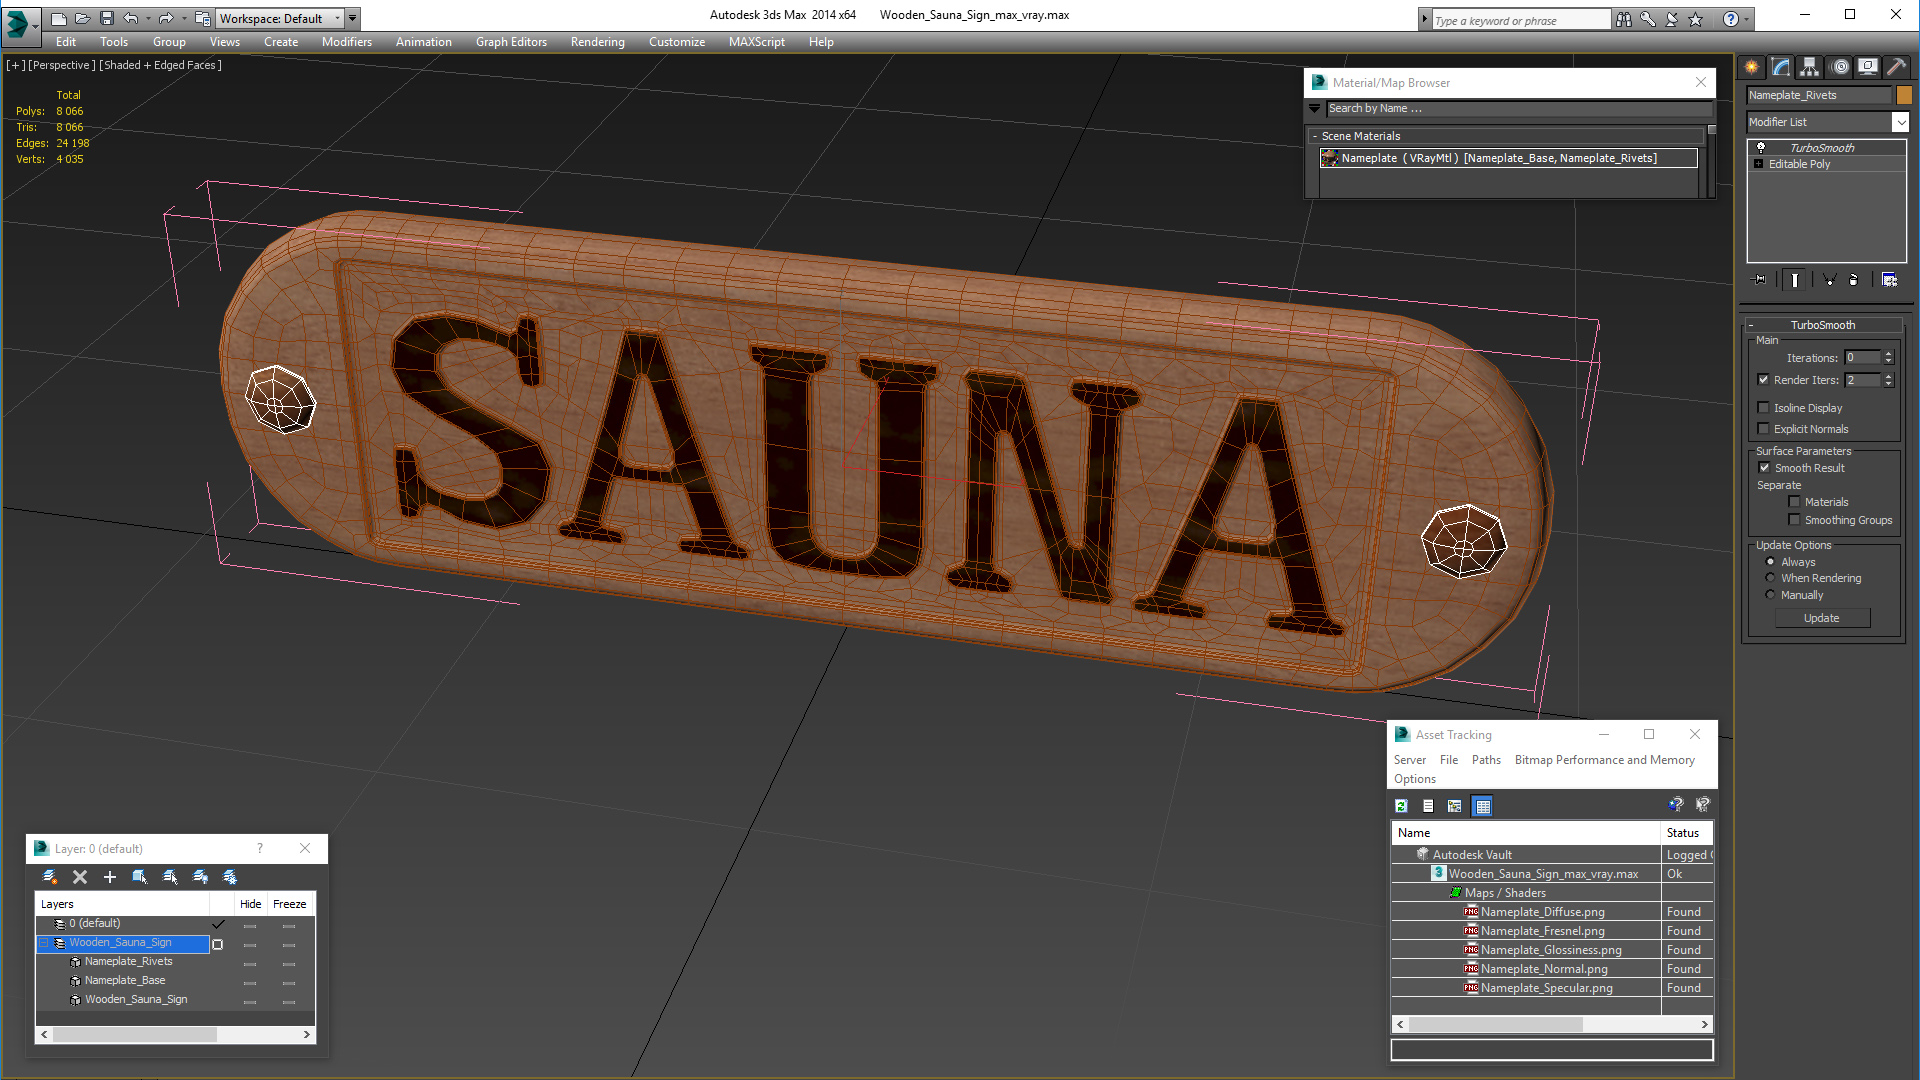Collapse the TurboSmooth rollout header
The height and width of the screenshot is (1080, 1920).
tap(1822, 325)
